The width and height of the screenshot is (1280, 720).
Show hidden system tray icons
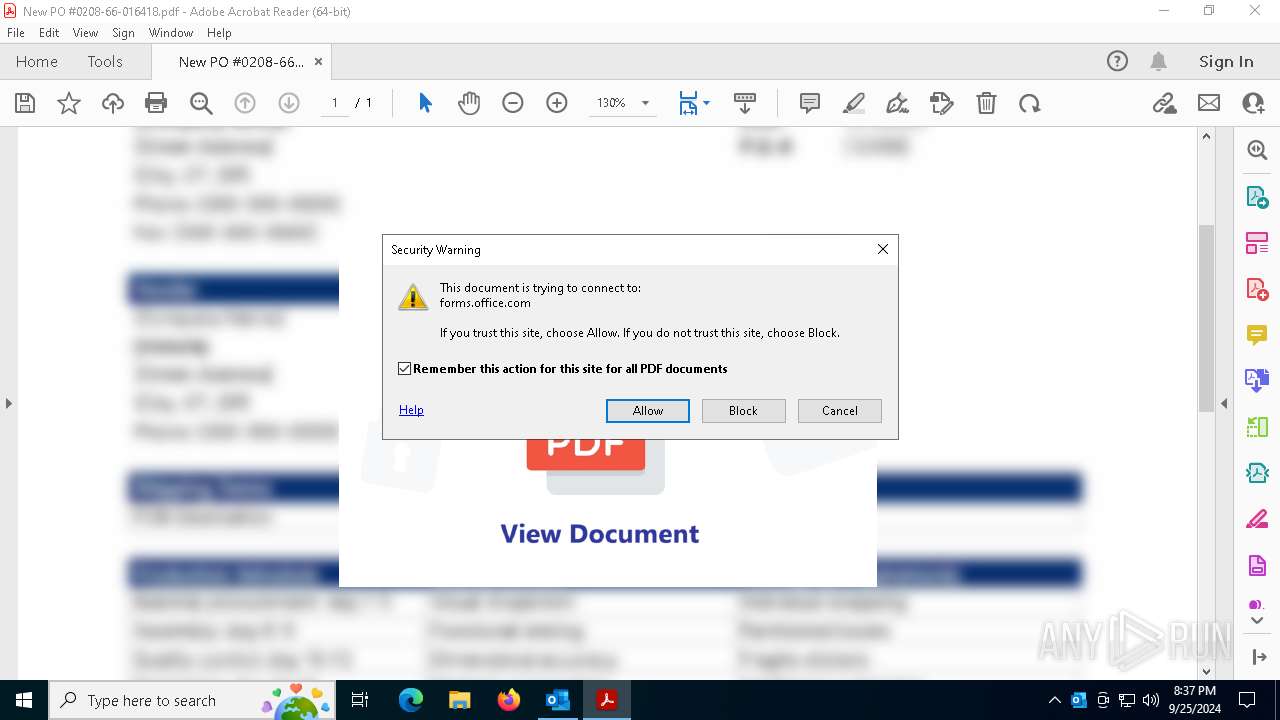click(1054, 700)
